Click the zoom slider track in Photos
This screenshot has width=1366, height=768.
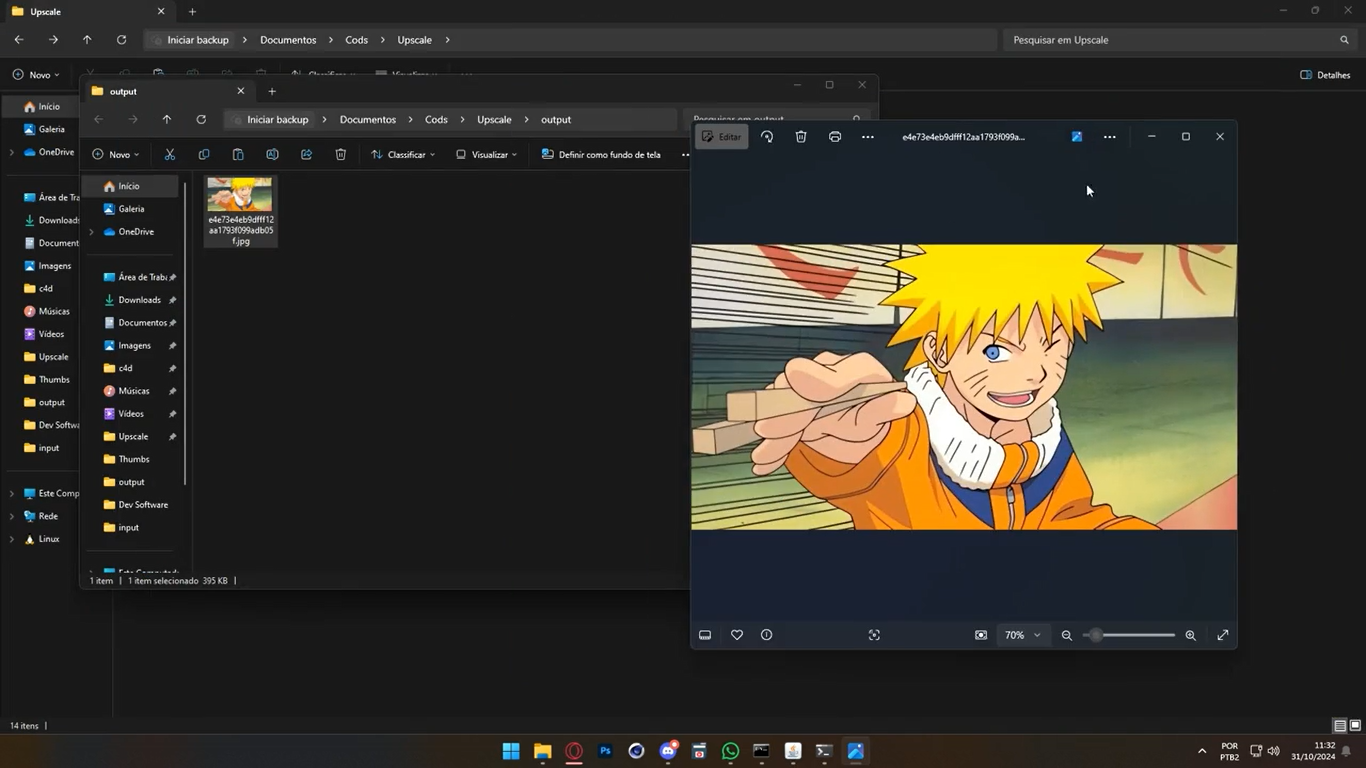pyautogui.click(x=1140, y=635)
